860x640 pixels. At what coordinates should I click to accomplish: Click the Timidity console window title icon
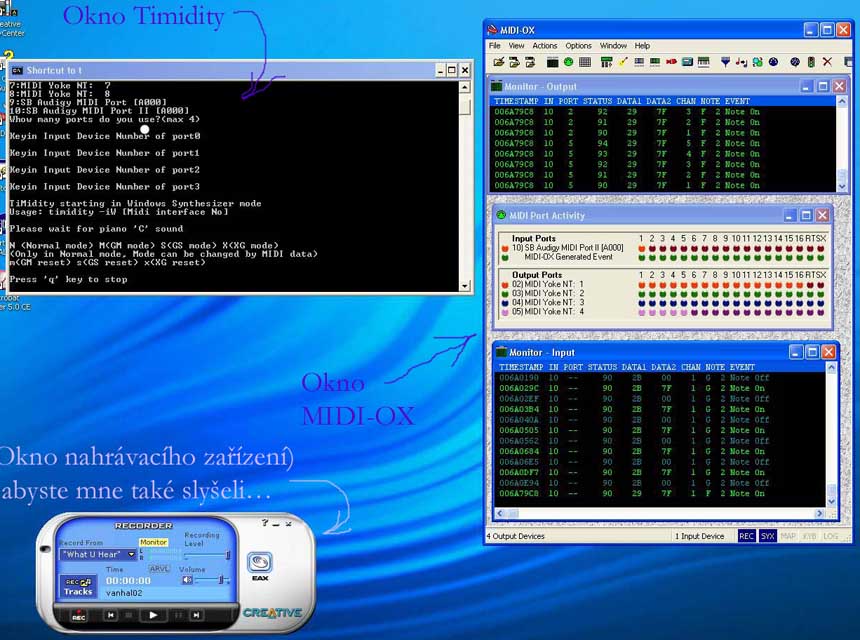click(x=17, y=70)
